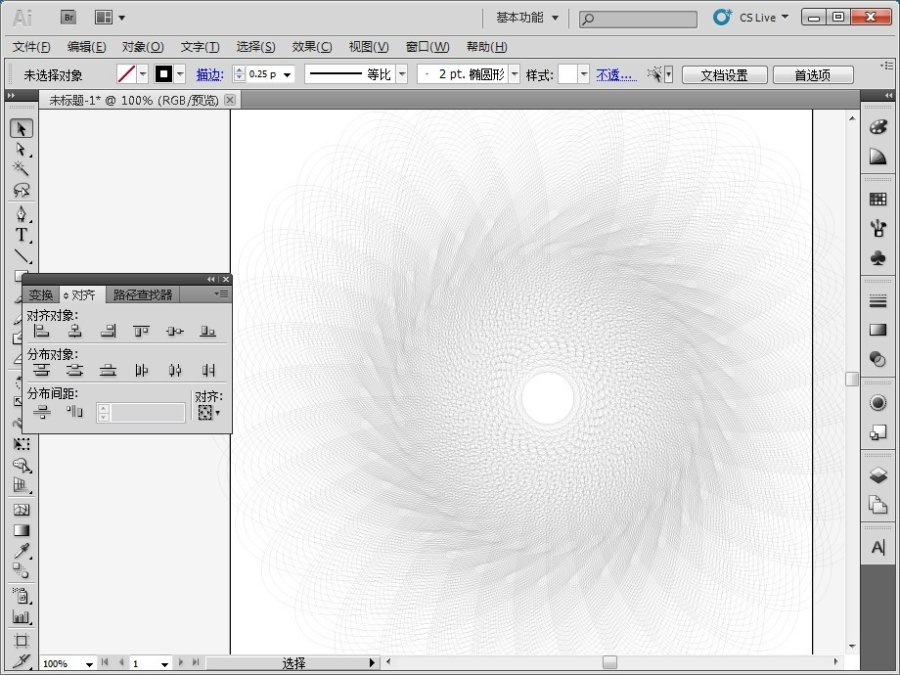Click the 文档设置 button
The width and height of the screenshot is (900, 675).
tap(724, 75)
